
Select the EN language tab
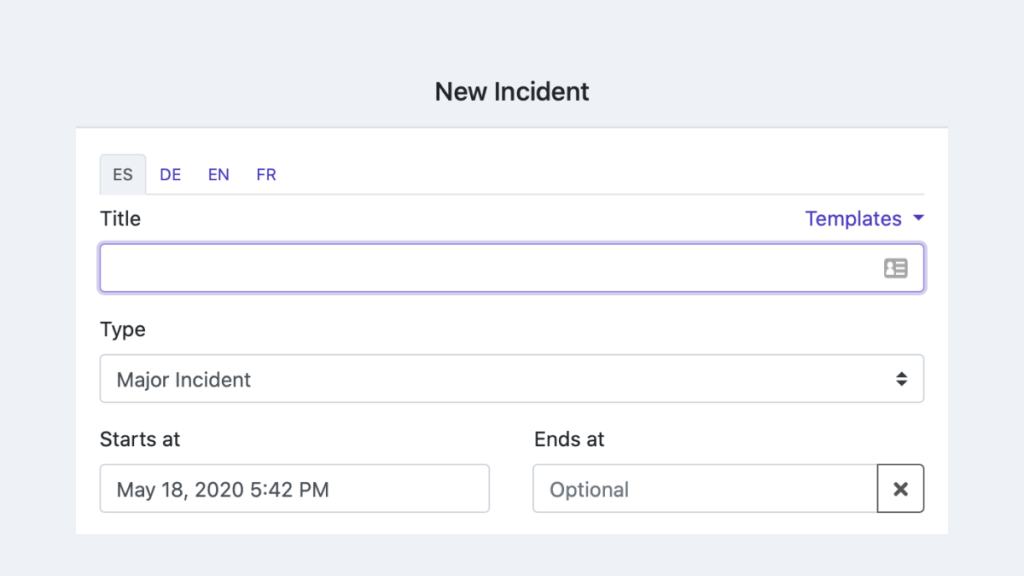[218, 174]
